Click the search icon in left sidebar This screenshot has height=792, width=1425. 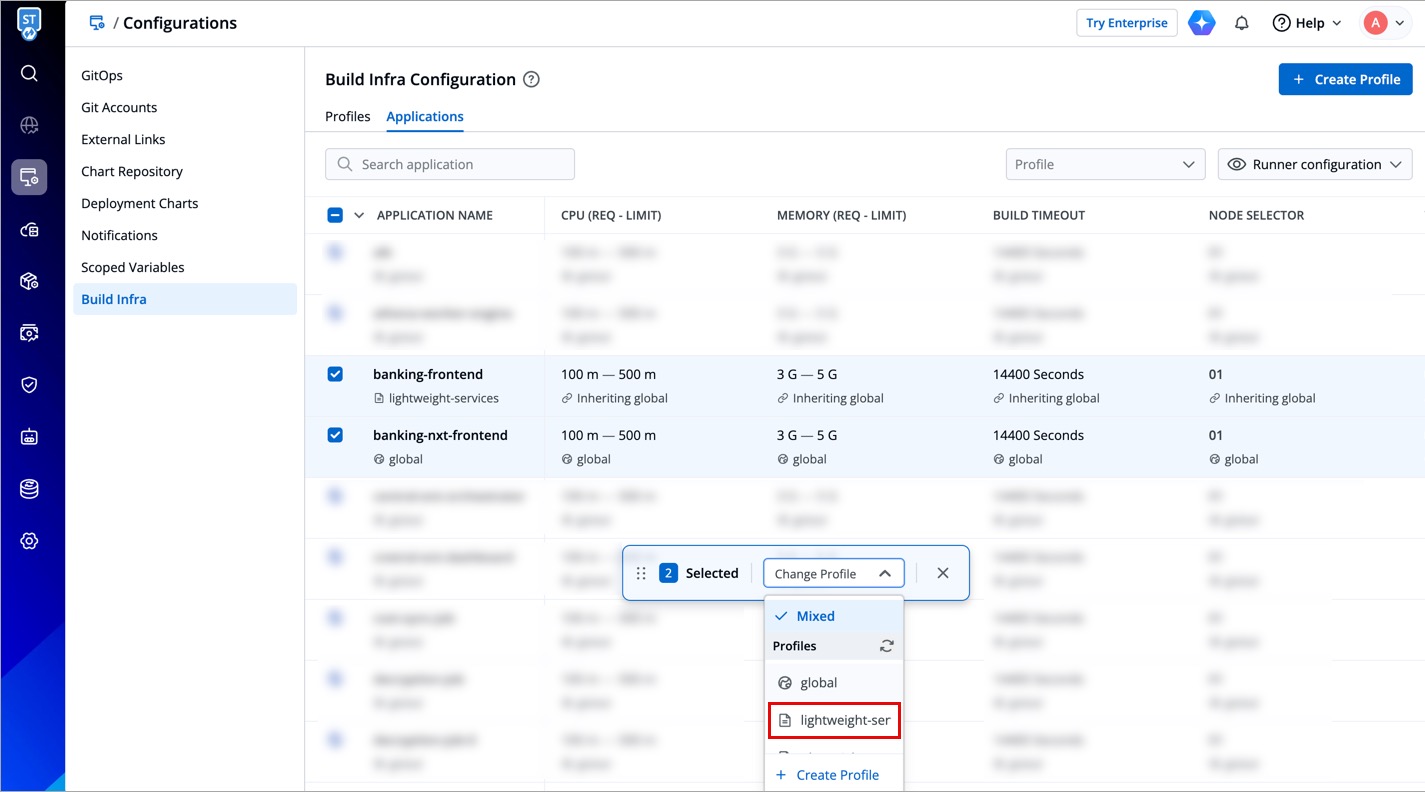(29, 73)
